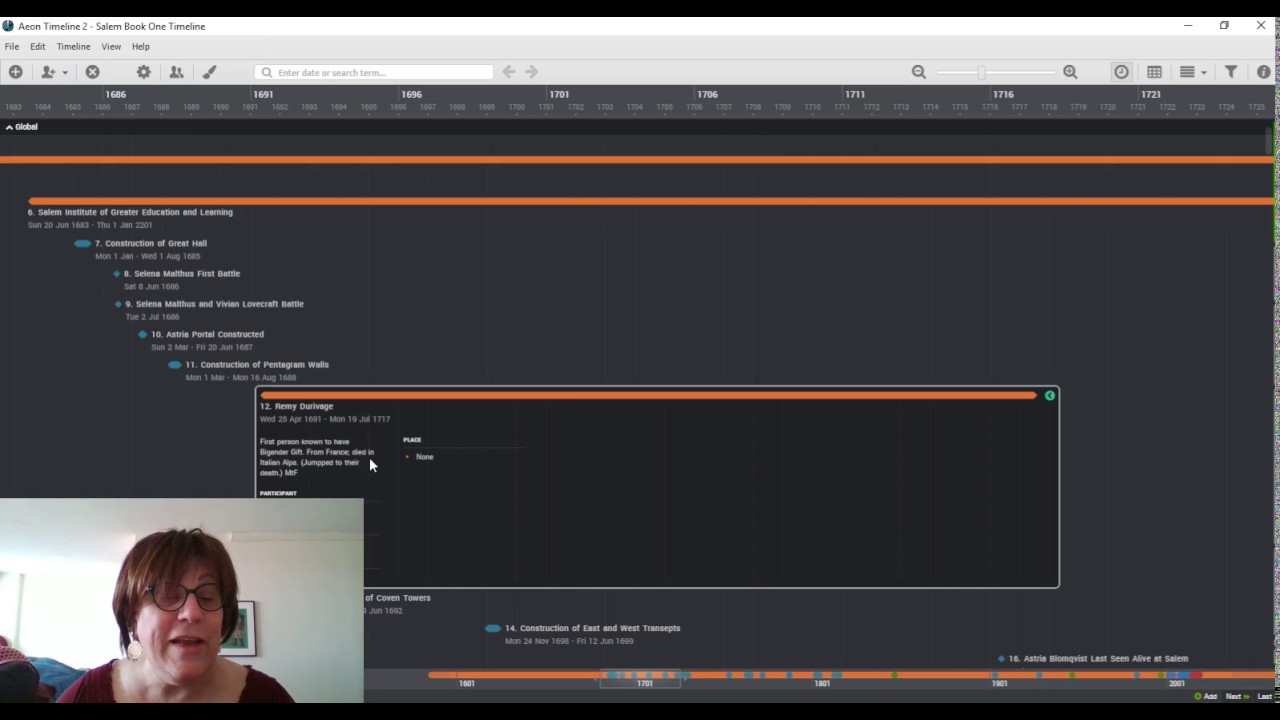Click year 1691 on the time ruler

point(263,94)
